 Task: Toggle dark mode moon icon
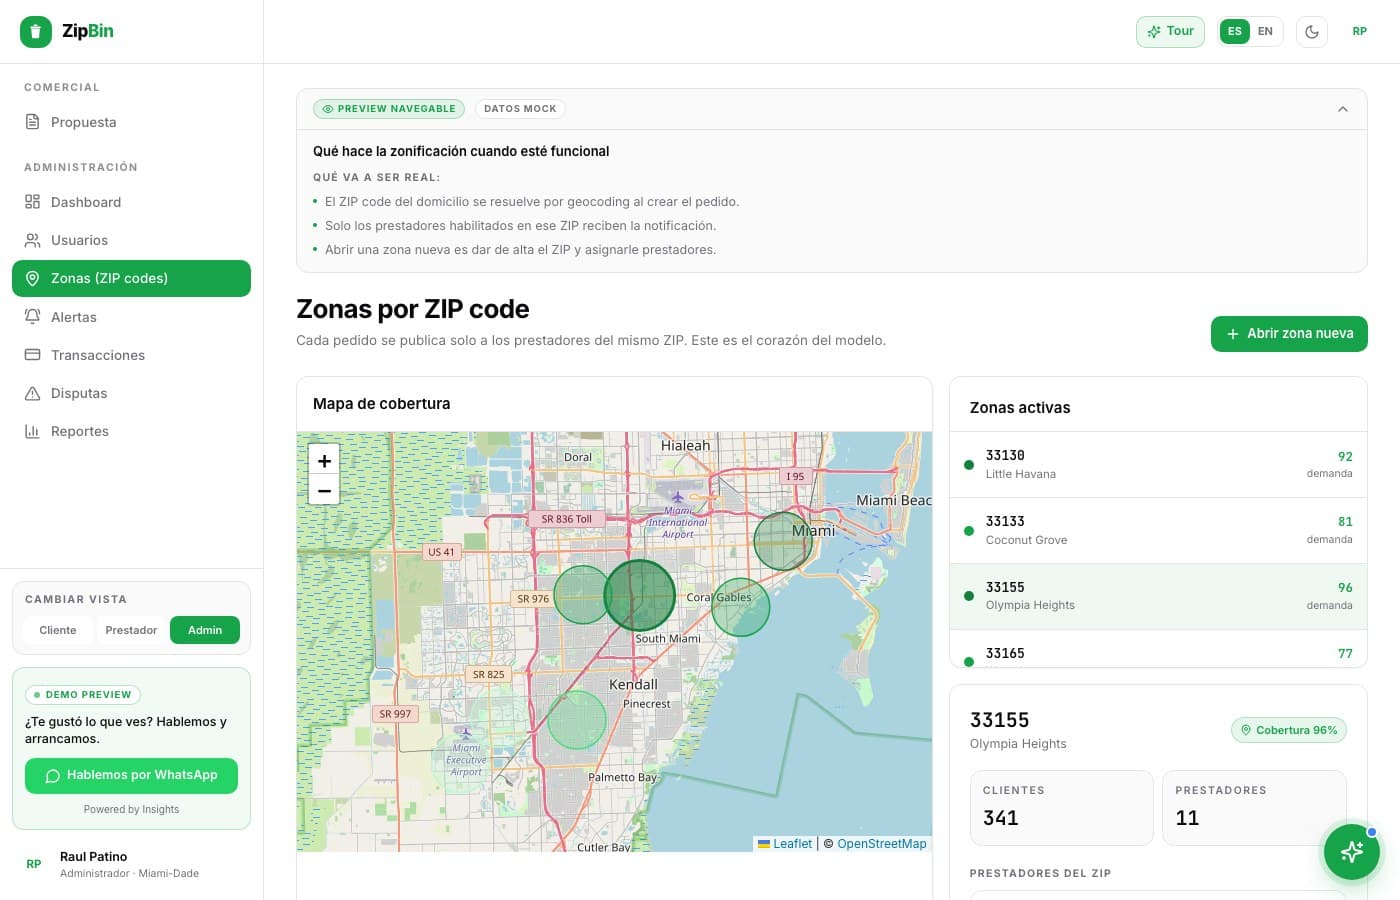(x=1312, y=31)
